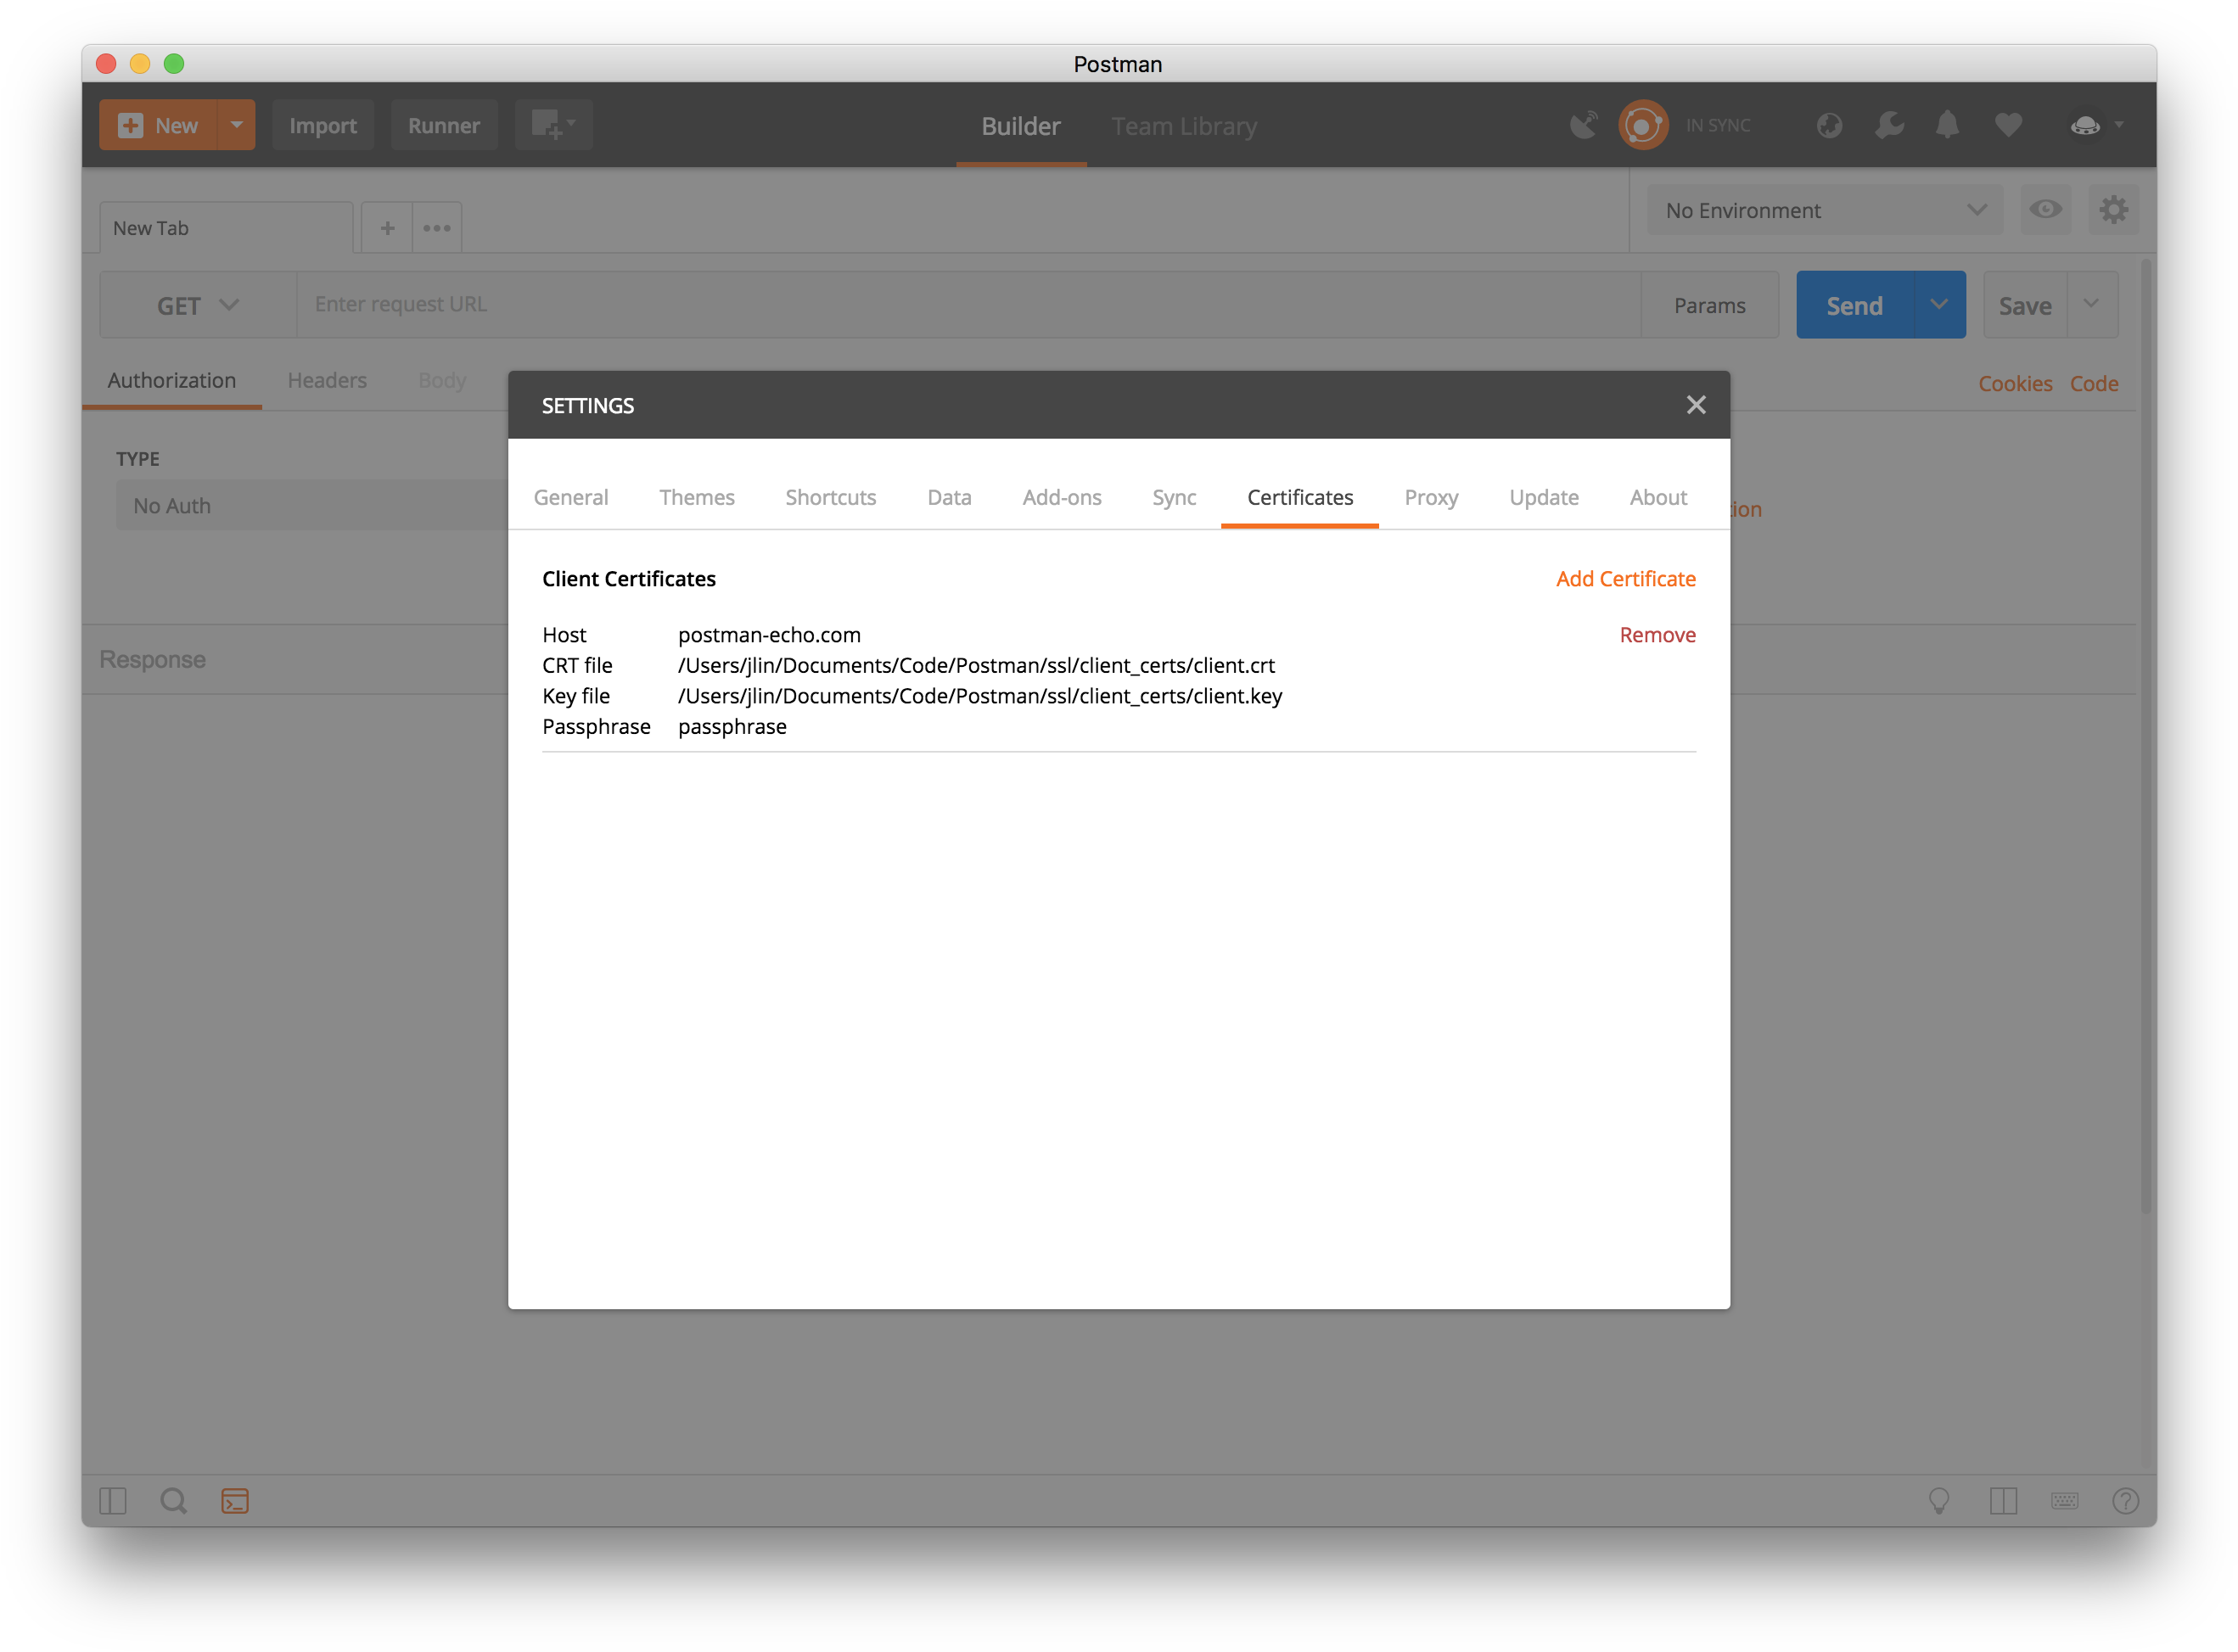Expand the No Environment dropdown
This screenshot has width=2238, height=1652.
pos(1824,210)
